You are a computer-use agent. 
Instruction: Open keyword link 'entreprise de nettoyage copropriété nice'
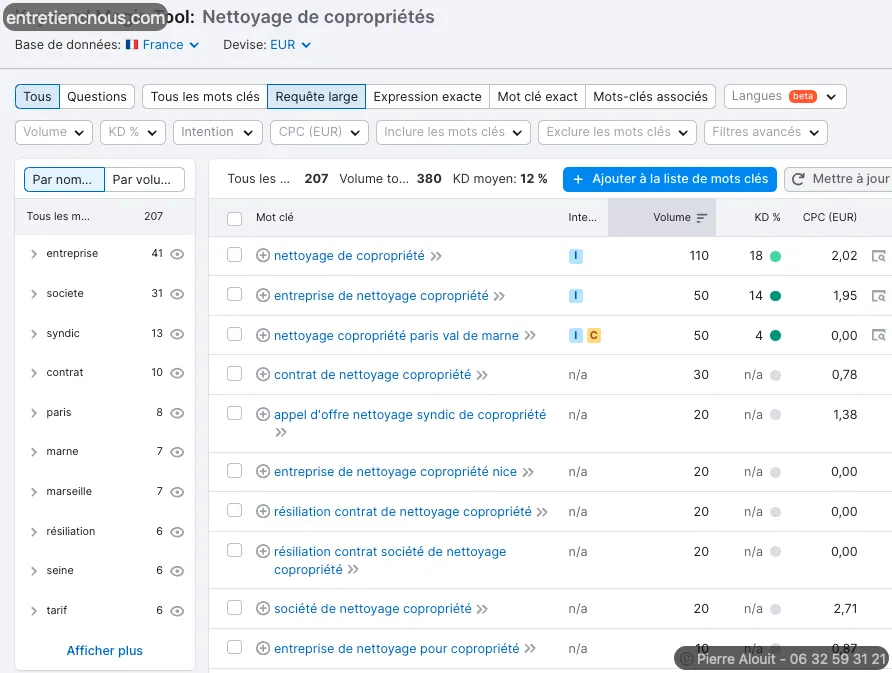tap(395, 472)
